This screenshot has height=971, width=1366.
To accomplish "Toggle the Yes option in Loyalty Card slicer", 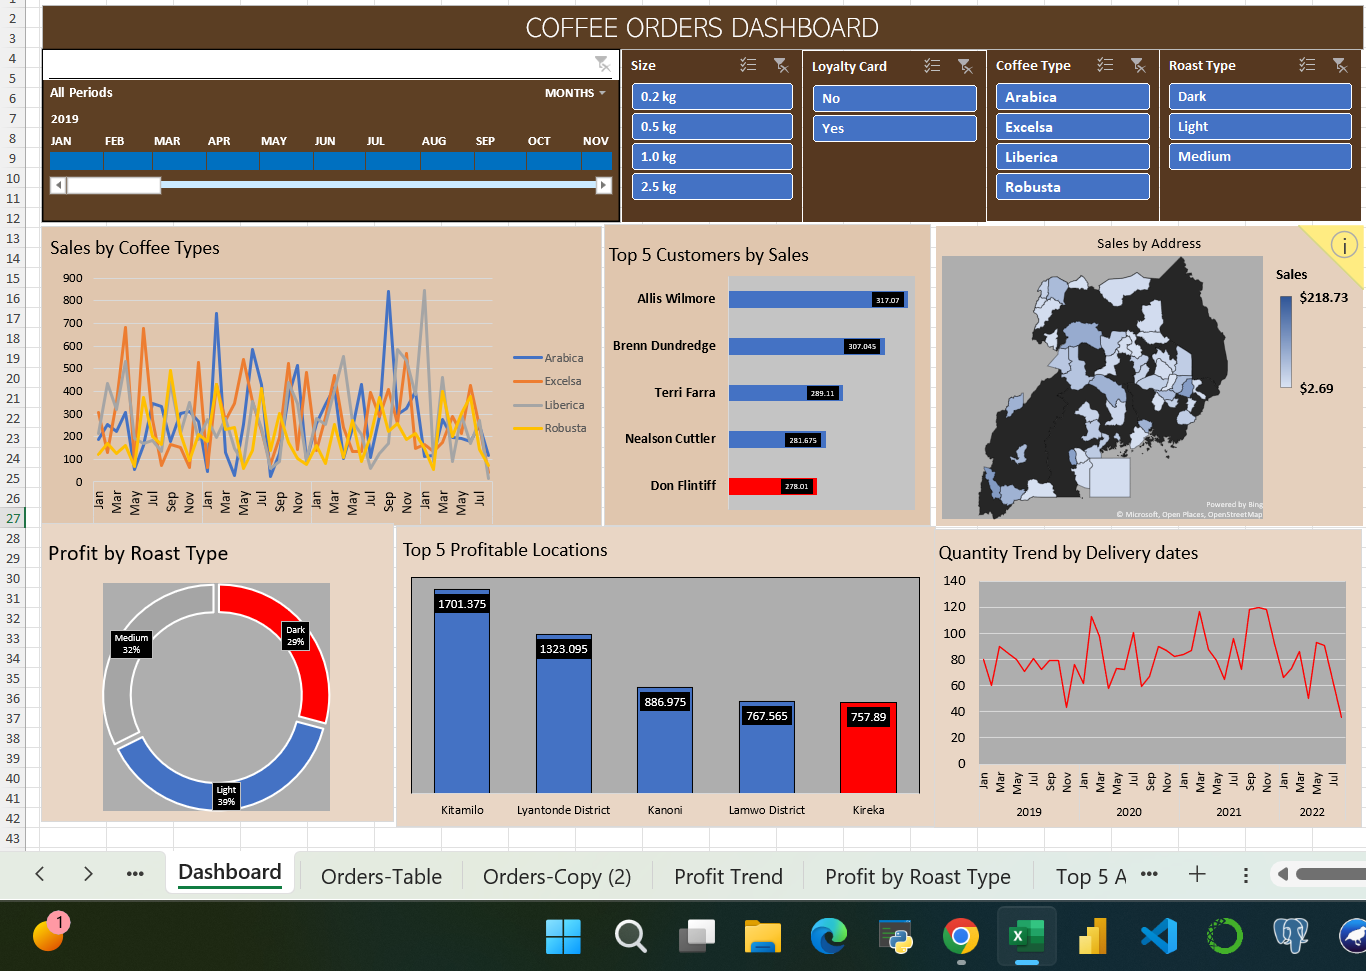I will 894,128.
